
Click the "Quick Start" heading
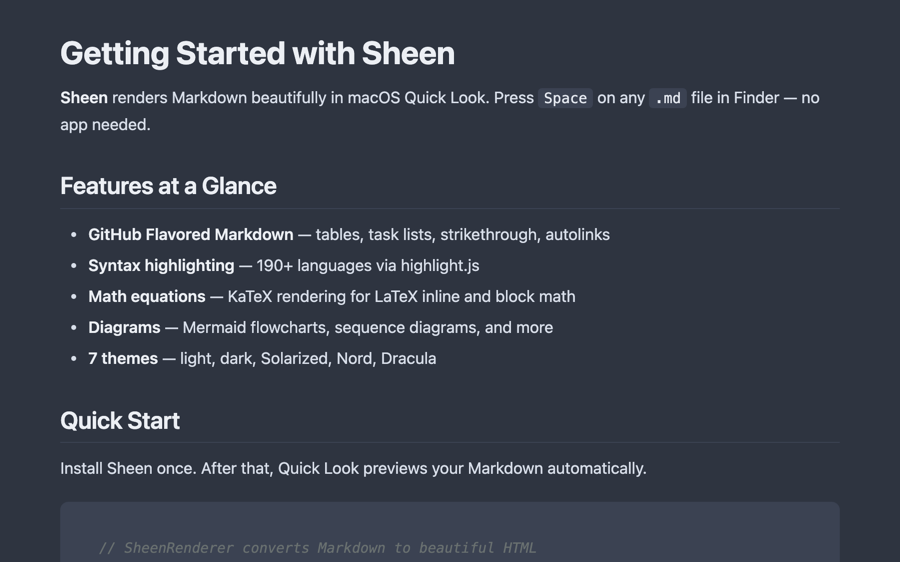(x=120, y=421)
